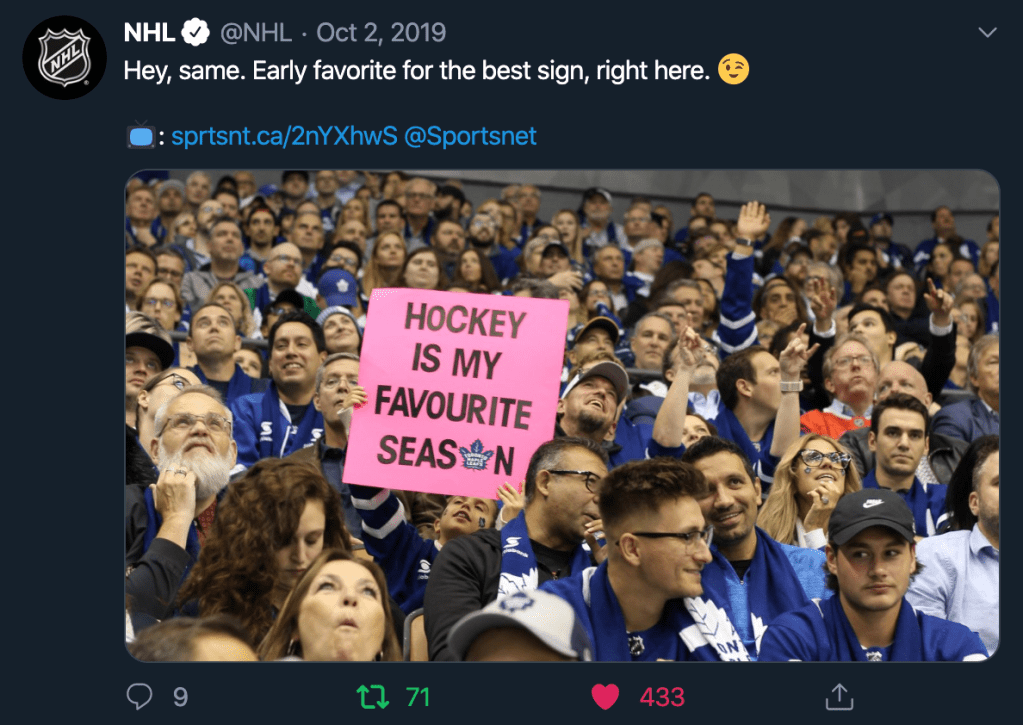The width and height of the screenshot is (1023, 725).
Task: Click the "Hey, same" tweet text
Action: tap(417, 71)
